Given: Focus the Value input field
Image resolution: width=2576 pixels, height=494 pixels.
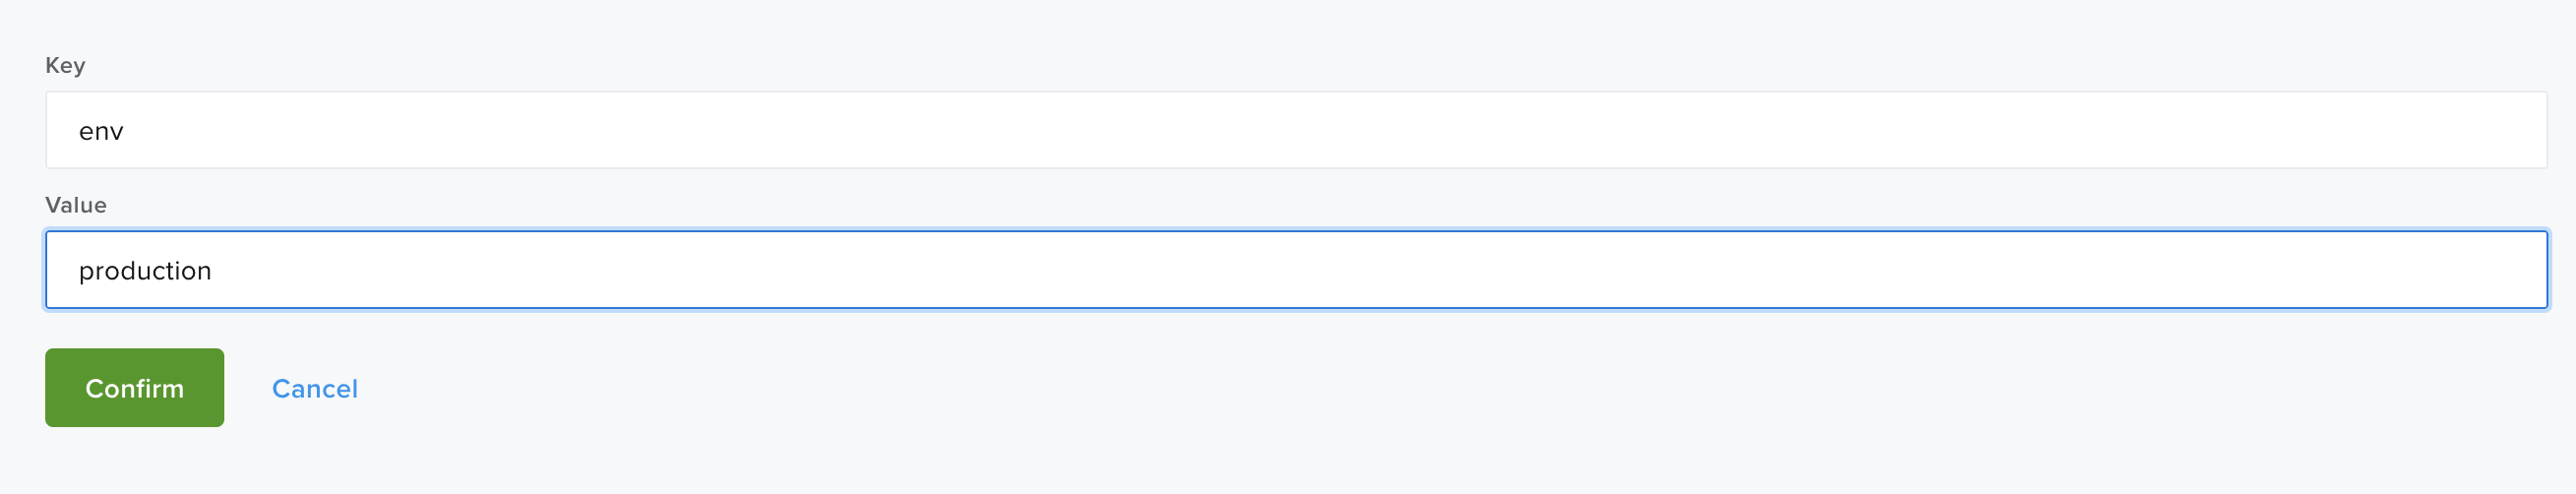Looking at the screenshot, I should [1295, 270].
